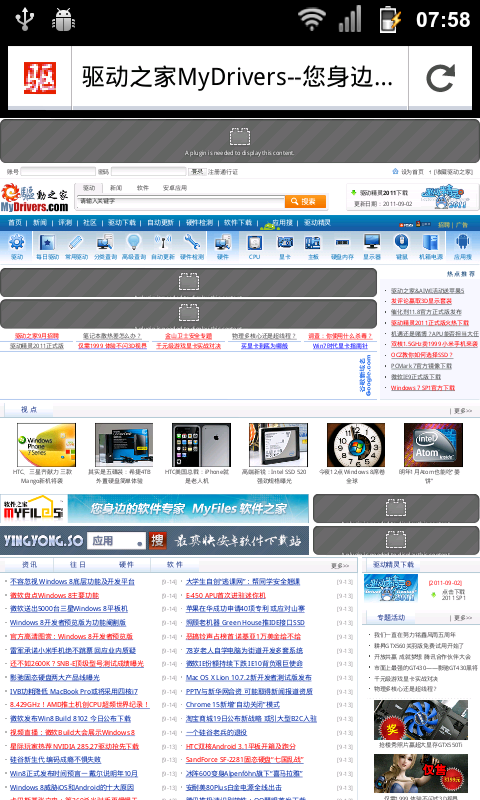The height and width of the screenshot is (800, 480).
Task: Open link Chrome 15新增"自动关闭"模式
Action: tap(233, 705)
